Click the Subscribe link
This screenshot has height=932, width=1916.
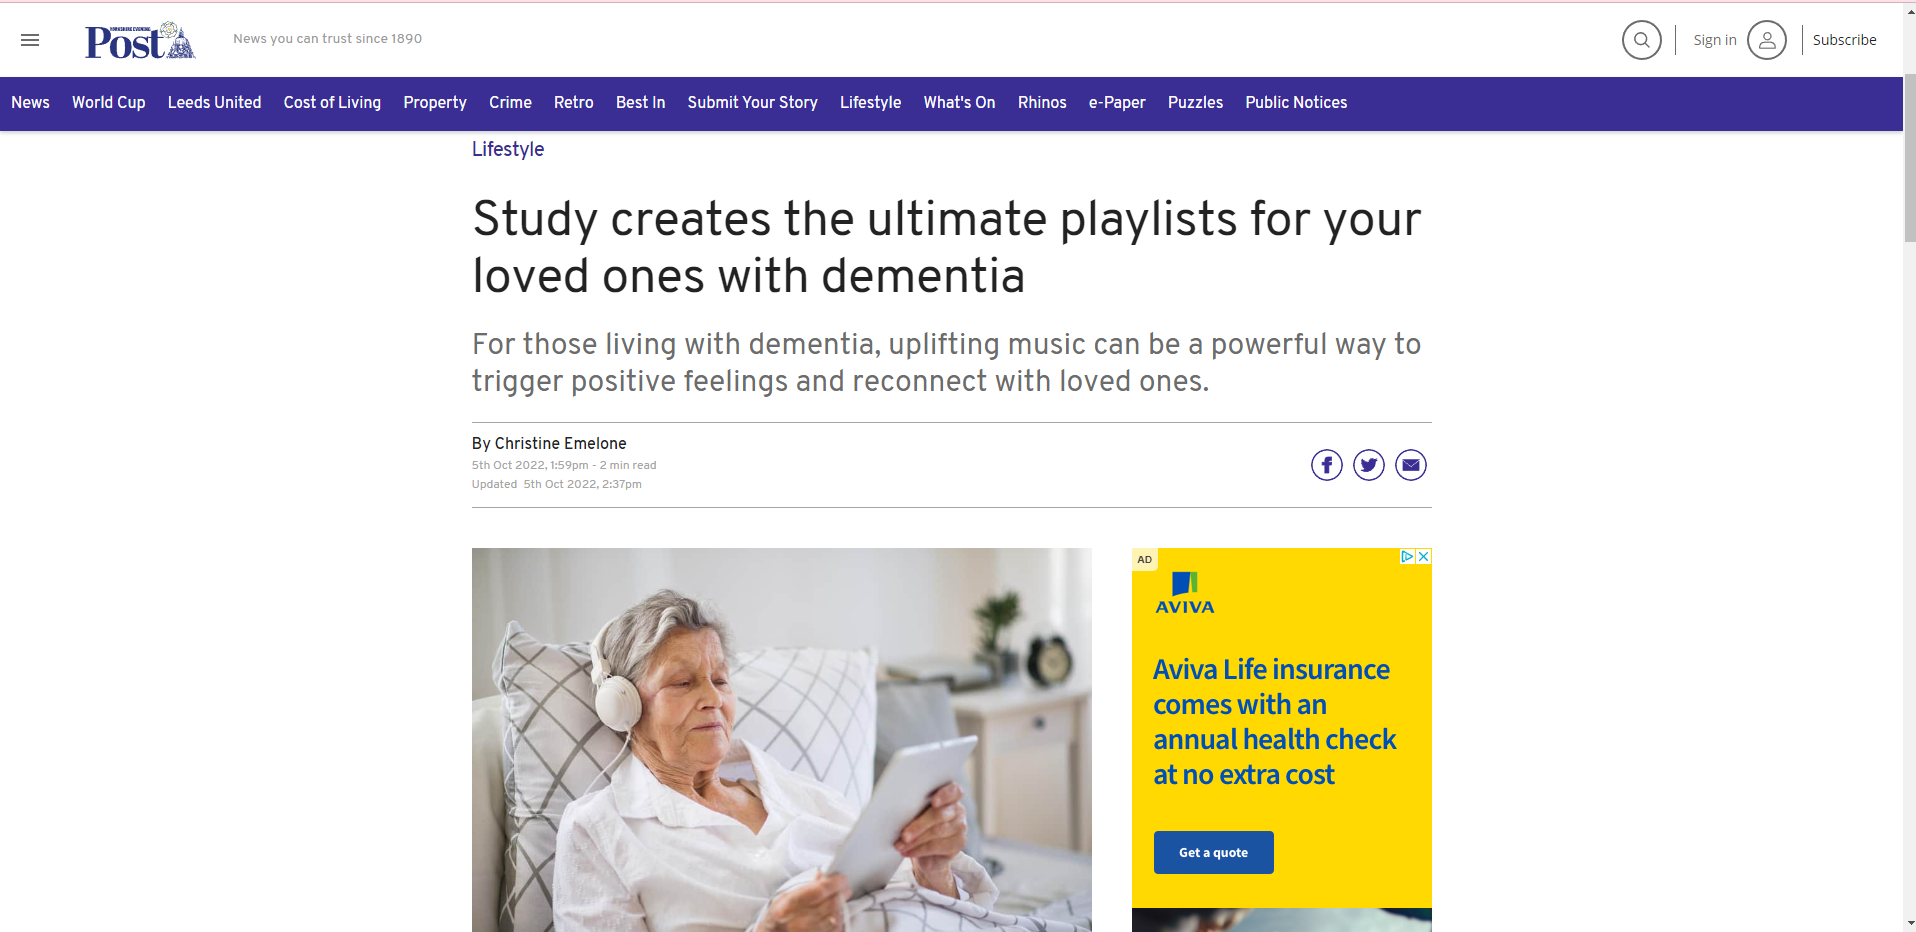click(x=1844, y=40)
